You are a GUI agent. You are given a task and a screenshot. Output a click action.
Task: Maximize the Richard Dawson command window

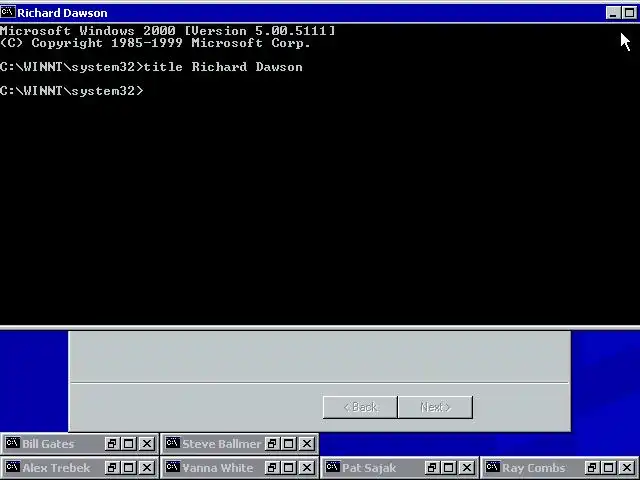(629, 13)
